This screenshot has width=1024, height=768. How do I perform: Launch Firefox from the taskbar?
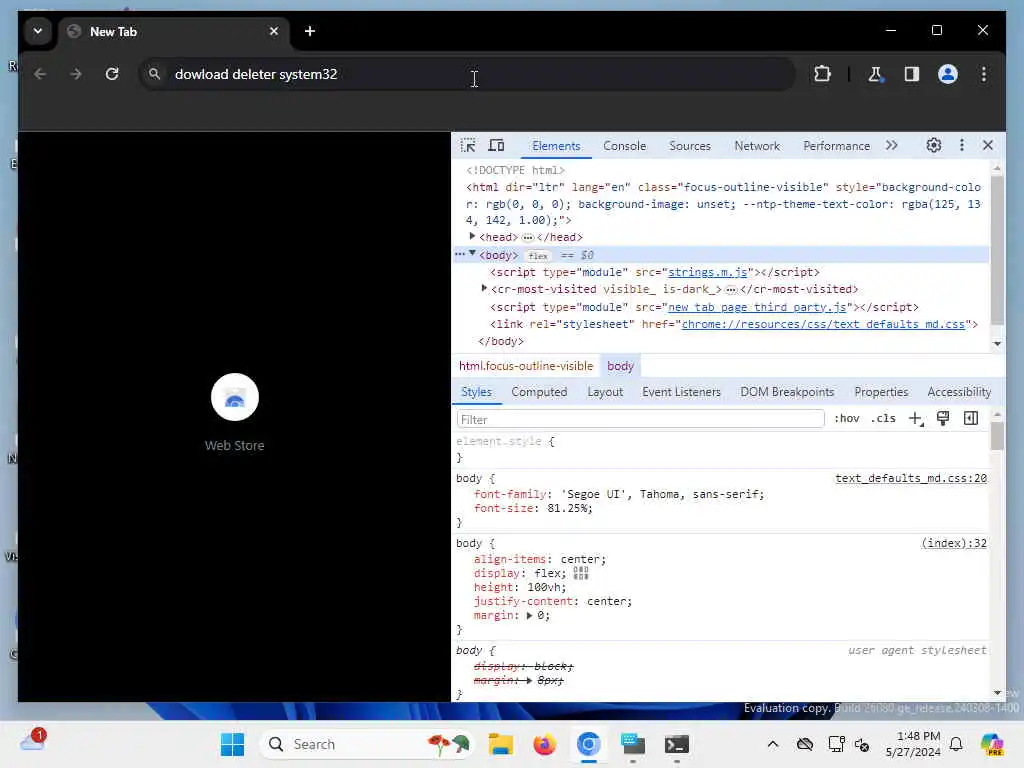pos(545,744)
